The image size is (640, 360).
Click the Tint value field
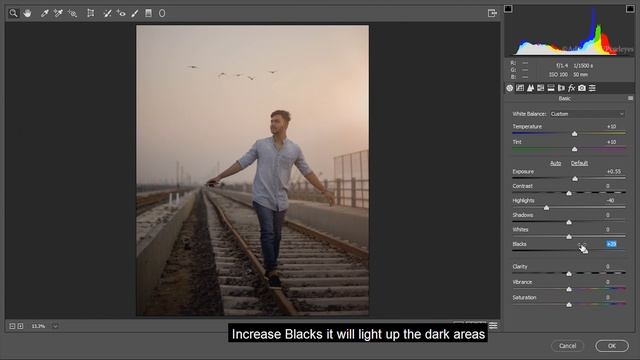[x=611, y=142]
